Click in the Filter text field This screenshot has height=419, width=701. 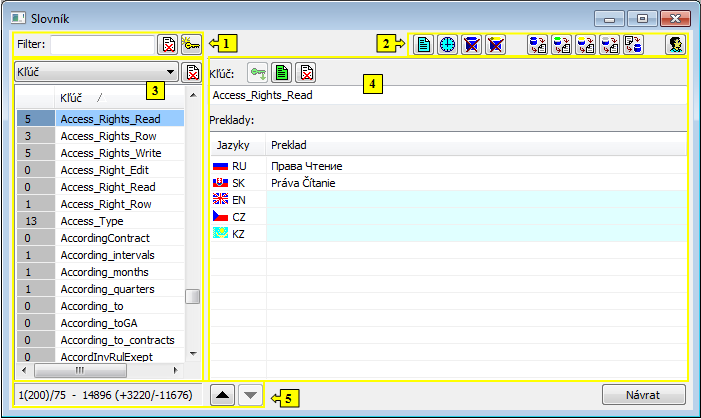tap(103, 44)
